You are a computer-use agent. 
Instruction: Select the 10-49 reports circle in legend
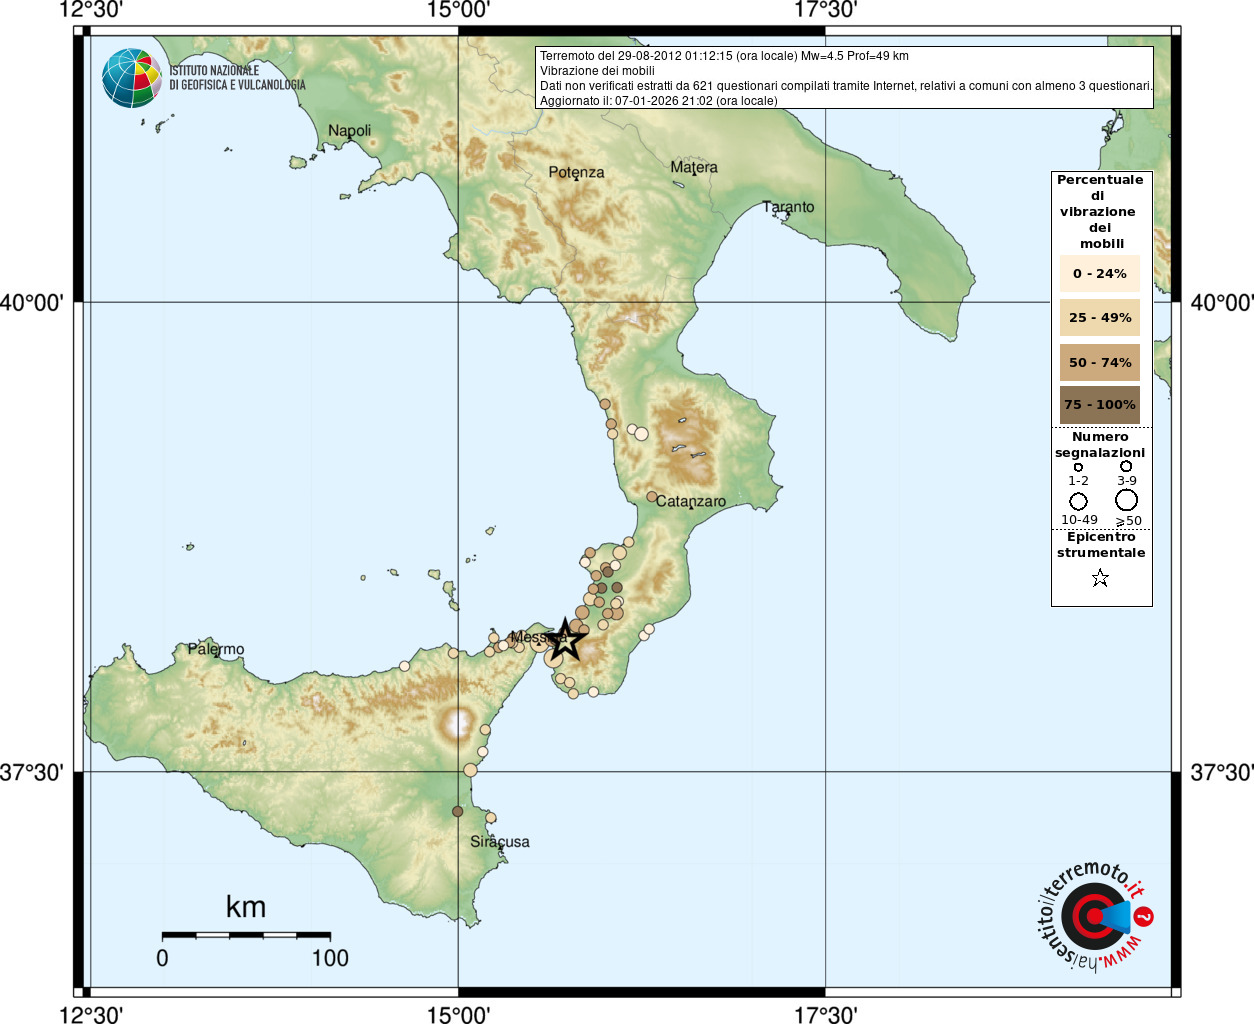coord(1078,501)
